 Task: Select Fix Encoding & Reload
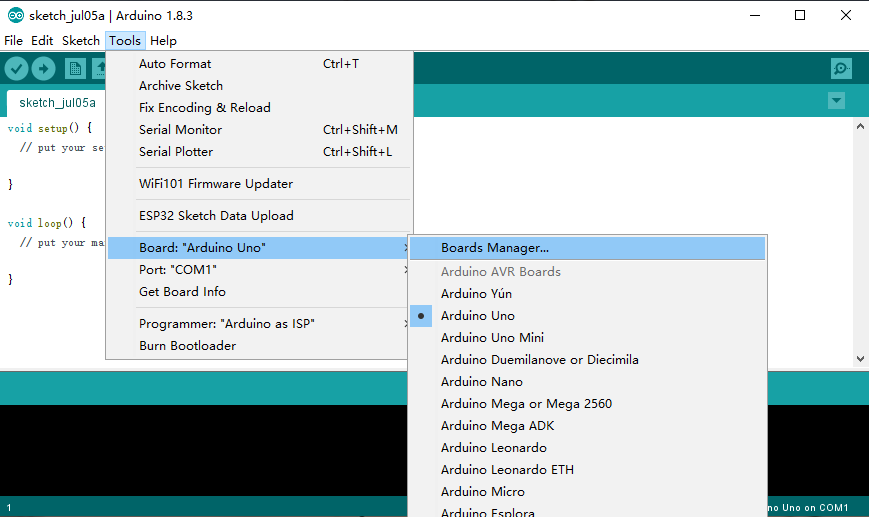(259, 108)
